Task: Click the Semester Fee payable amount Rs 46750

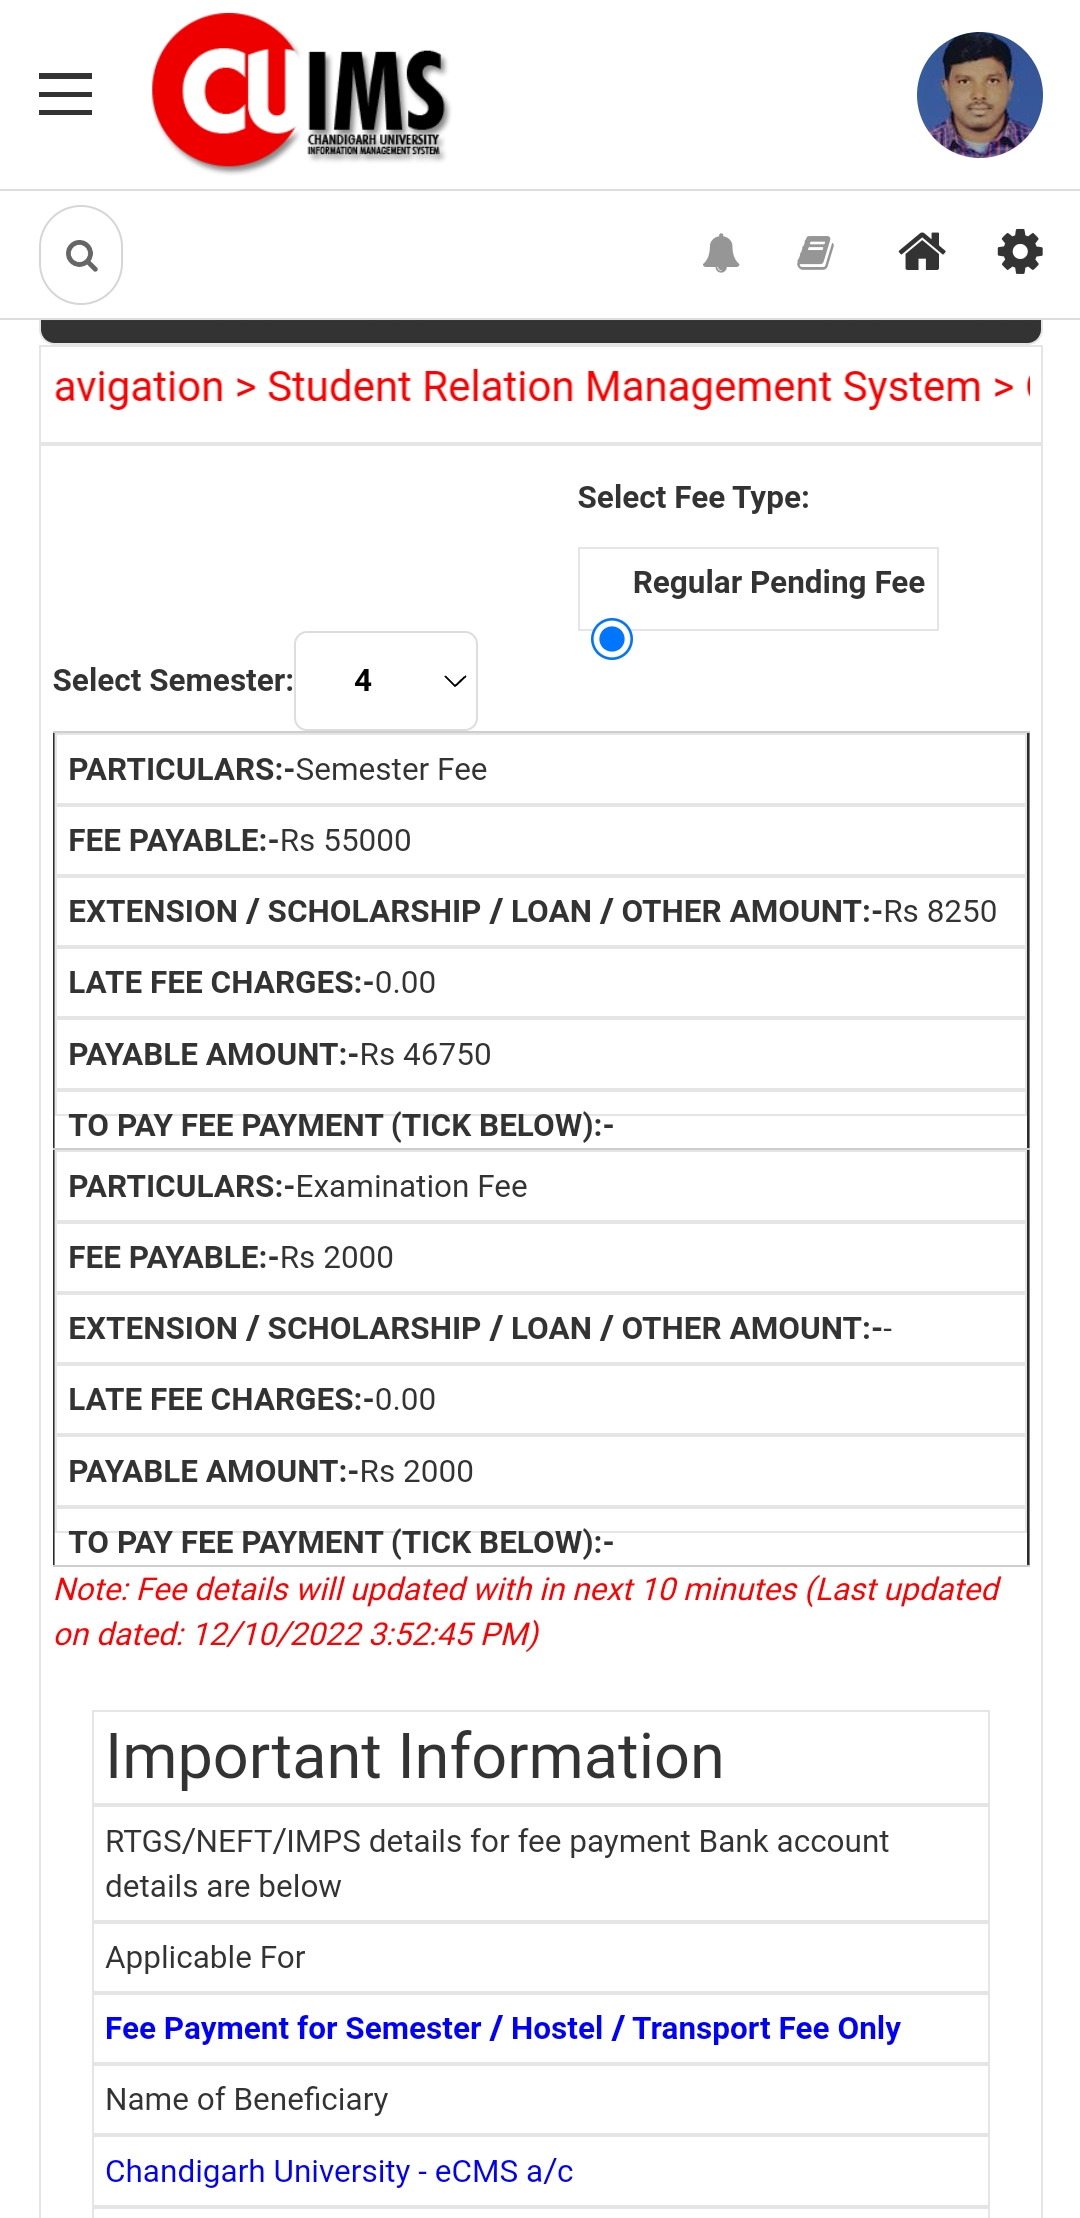Action: [425, 1054]
